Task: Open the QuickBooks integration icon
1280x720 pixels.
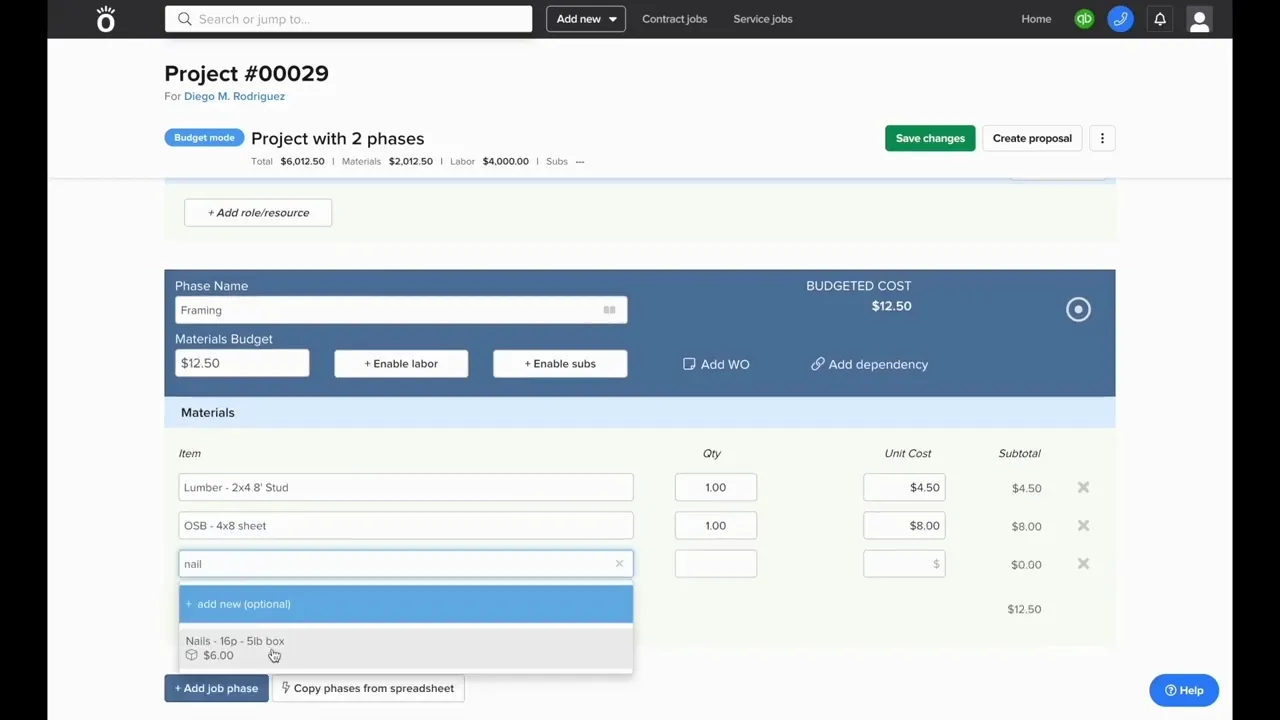Action: pyautogui.click(x=1084, y=19)
